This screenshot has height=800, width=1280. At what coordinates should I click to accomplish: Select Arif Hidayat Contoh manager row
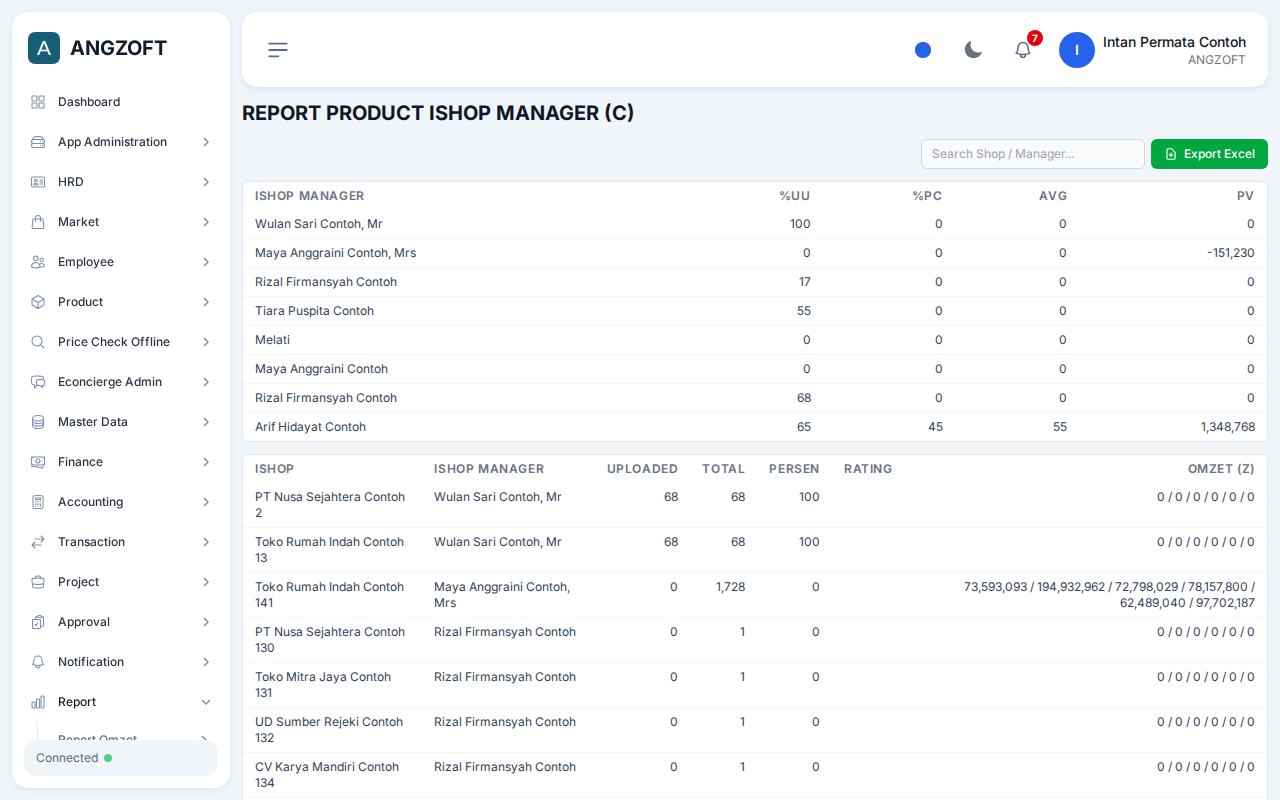(x=755, y=427)
